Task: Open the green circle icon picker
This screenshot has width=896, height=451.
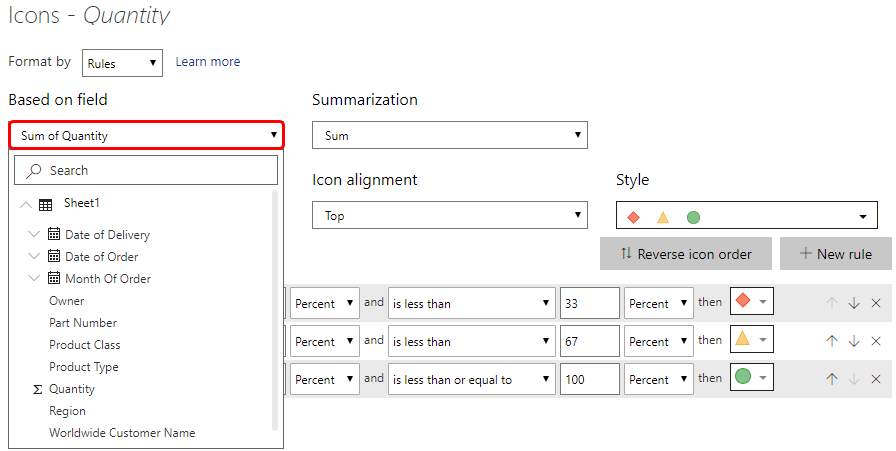Action: (x=752, y=379)
